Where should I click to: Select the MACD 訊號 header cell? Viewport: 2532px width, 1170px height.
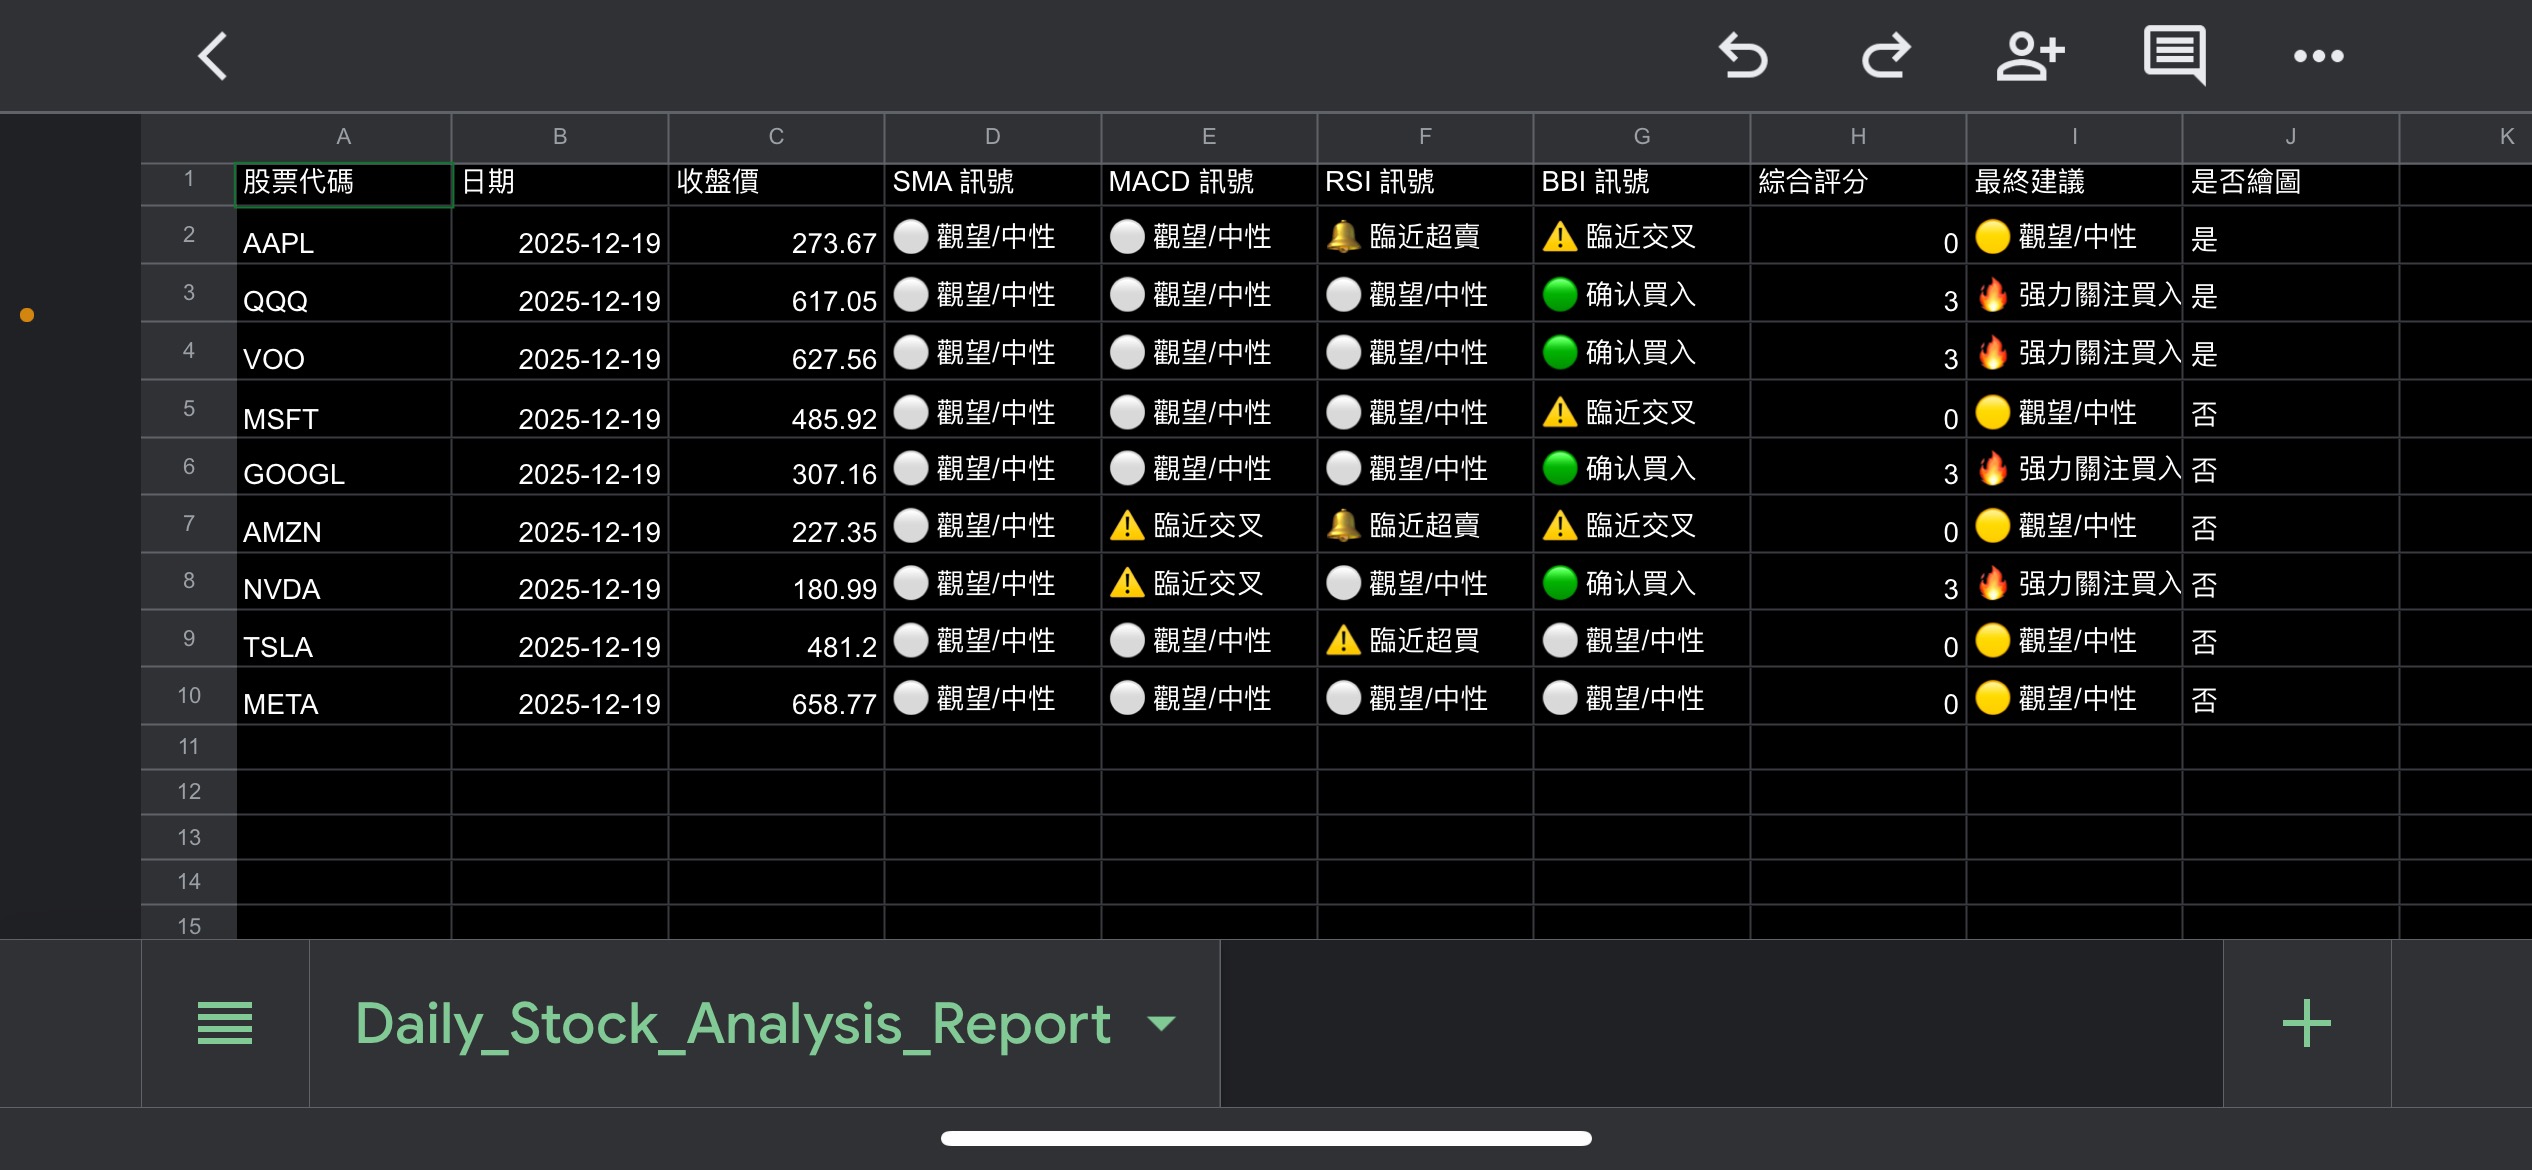[1209, 184]
